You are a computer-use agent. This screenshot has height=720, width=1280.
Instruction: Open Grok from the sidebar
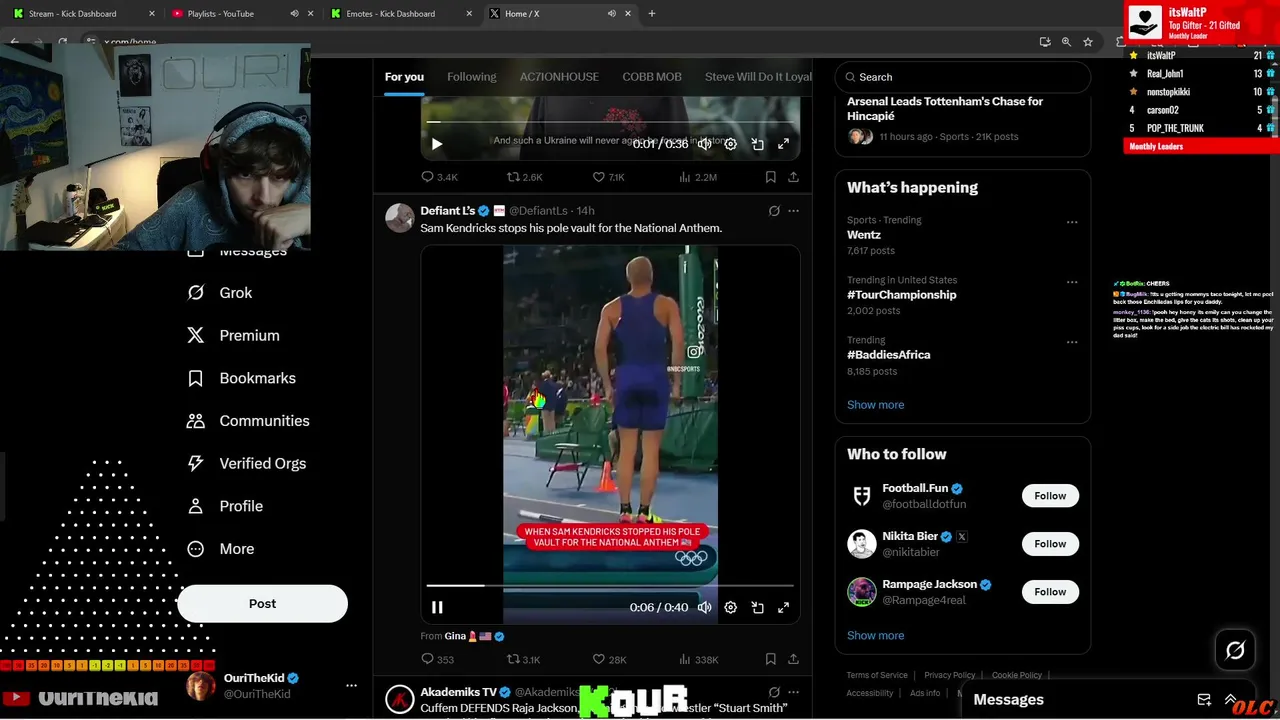tap(220, 293)
